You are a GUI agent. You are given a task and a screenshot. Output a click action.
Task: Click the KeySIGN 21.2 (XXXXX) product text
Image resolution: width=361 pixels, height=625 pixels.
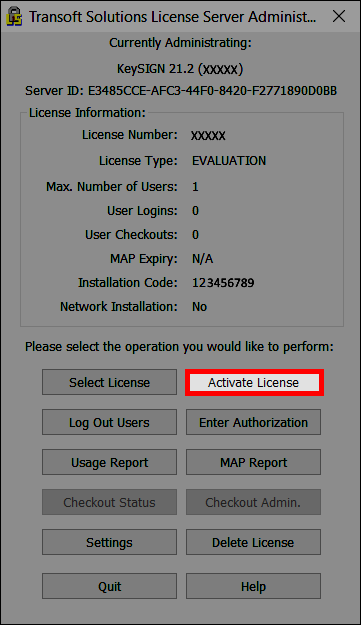[180, 69]
